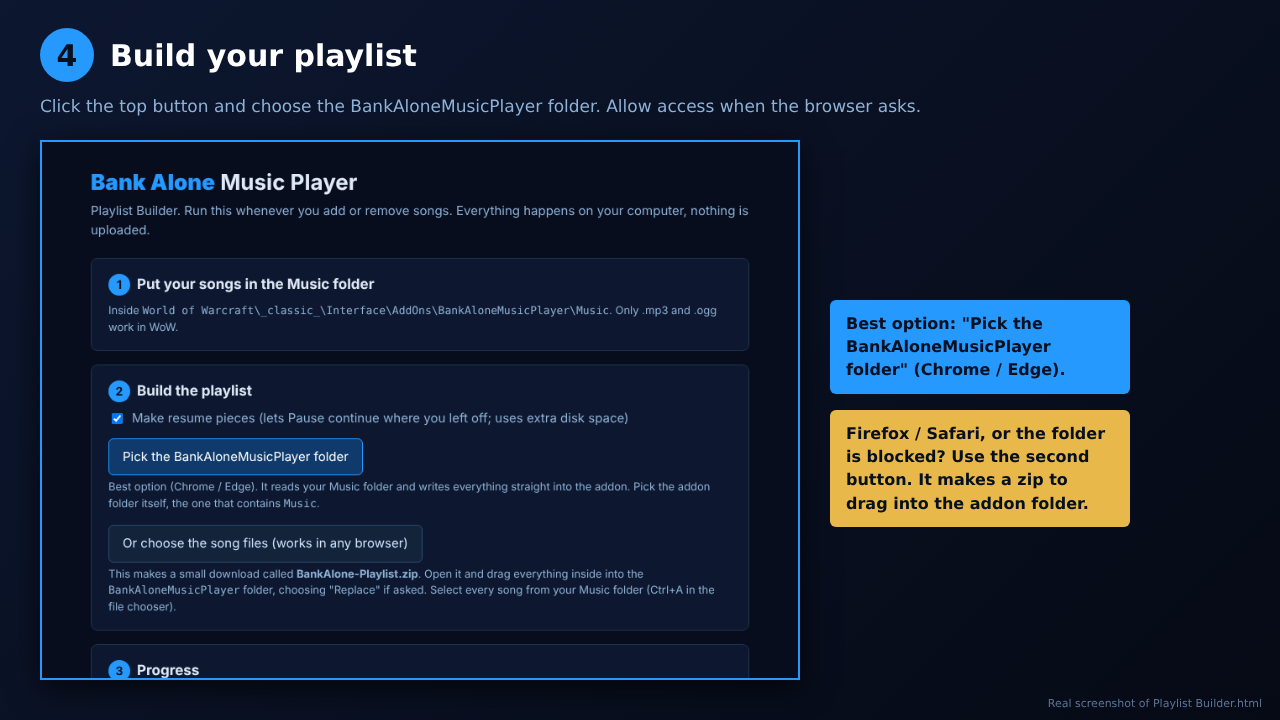
Task: Click the "Put your songs in the Music folder" heading
Action: point(255,284)
